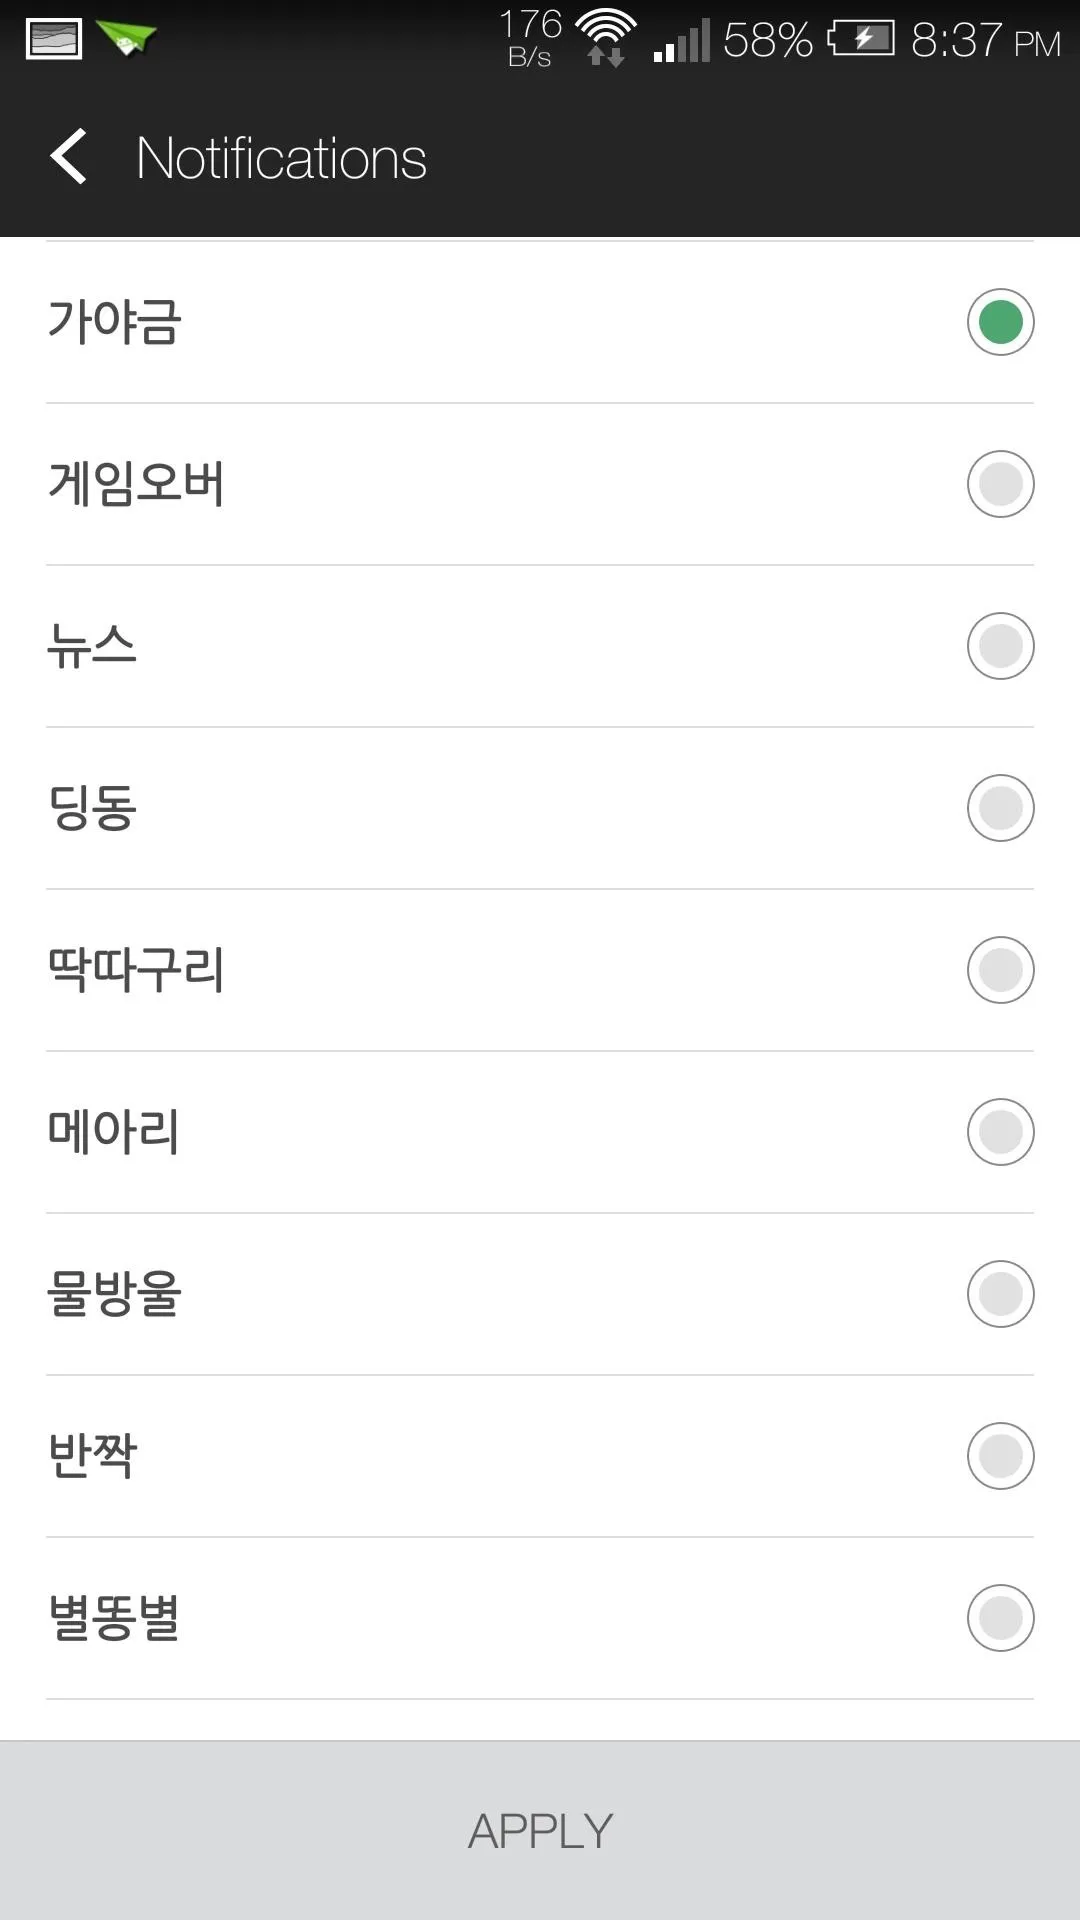Tap the APPLY button
1080x1920 pixels.
click(x=540, y=1831)
